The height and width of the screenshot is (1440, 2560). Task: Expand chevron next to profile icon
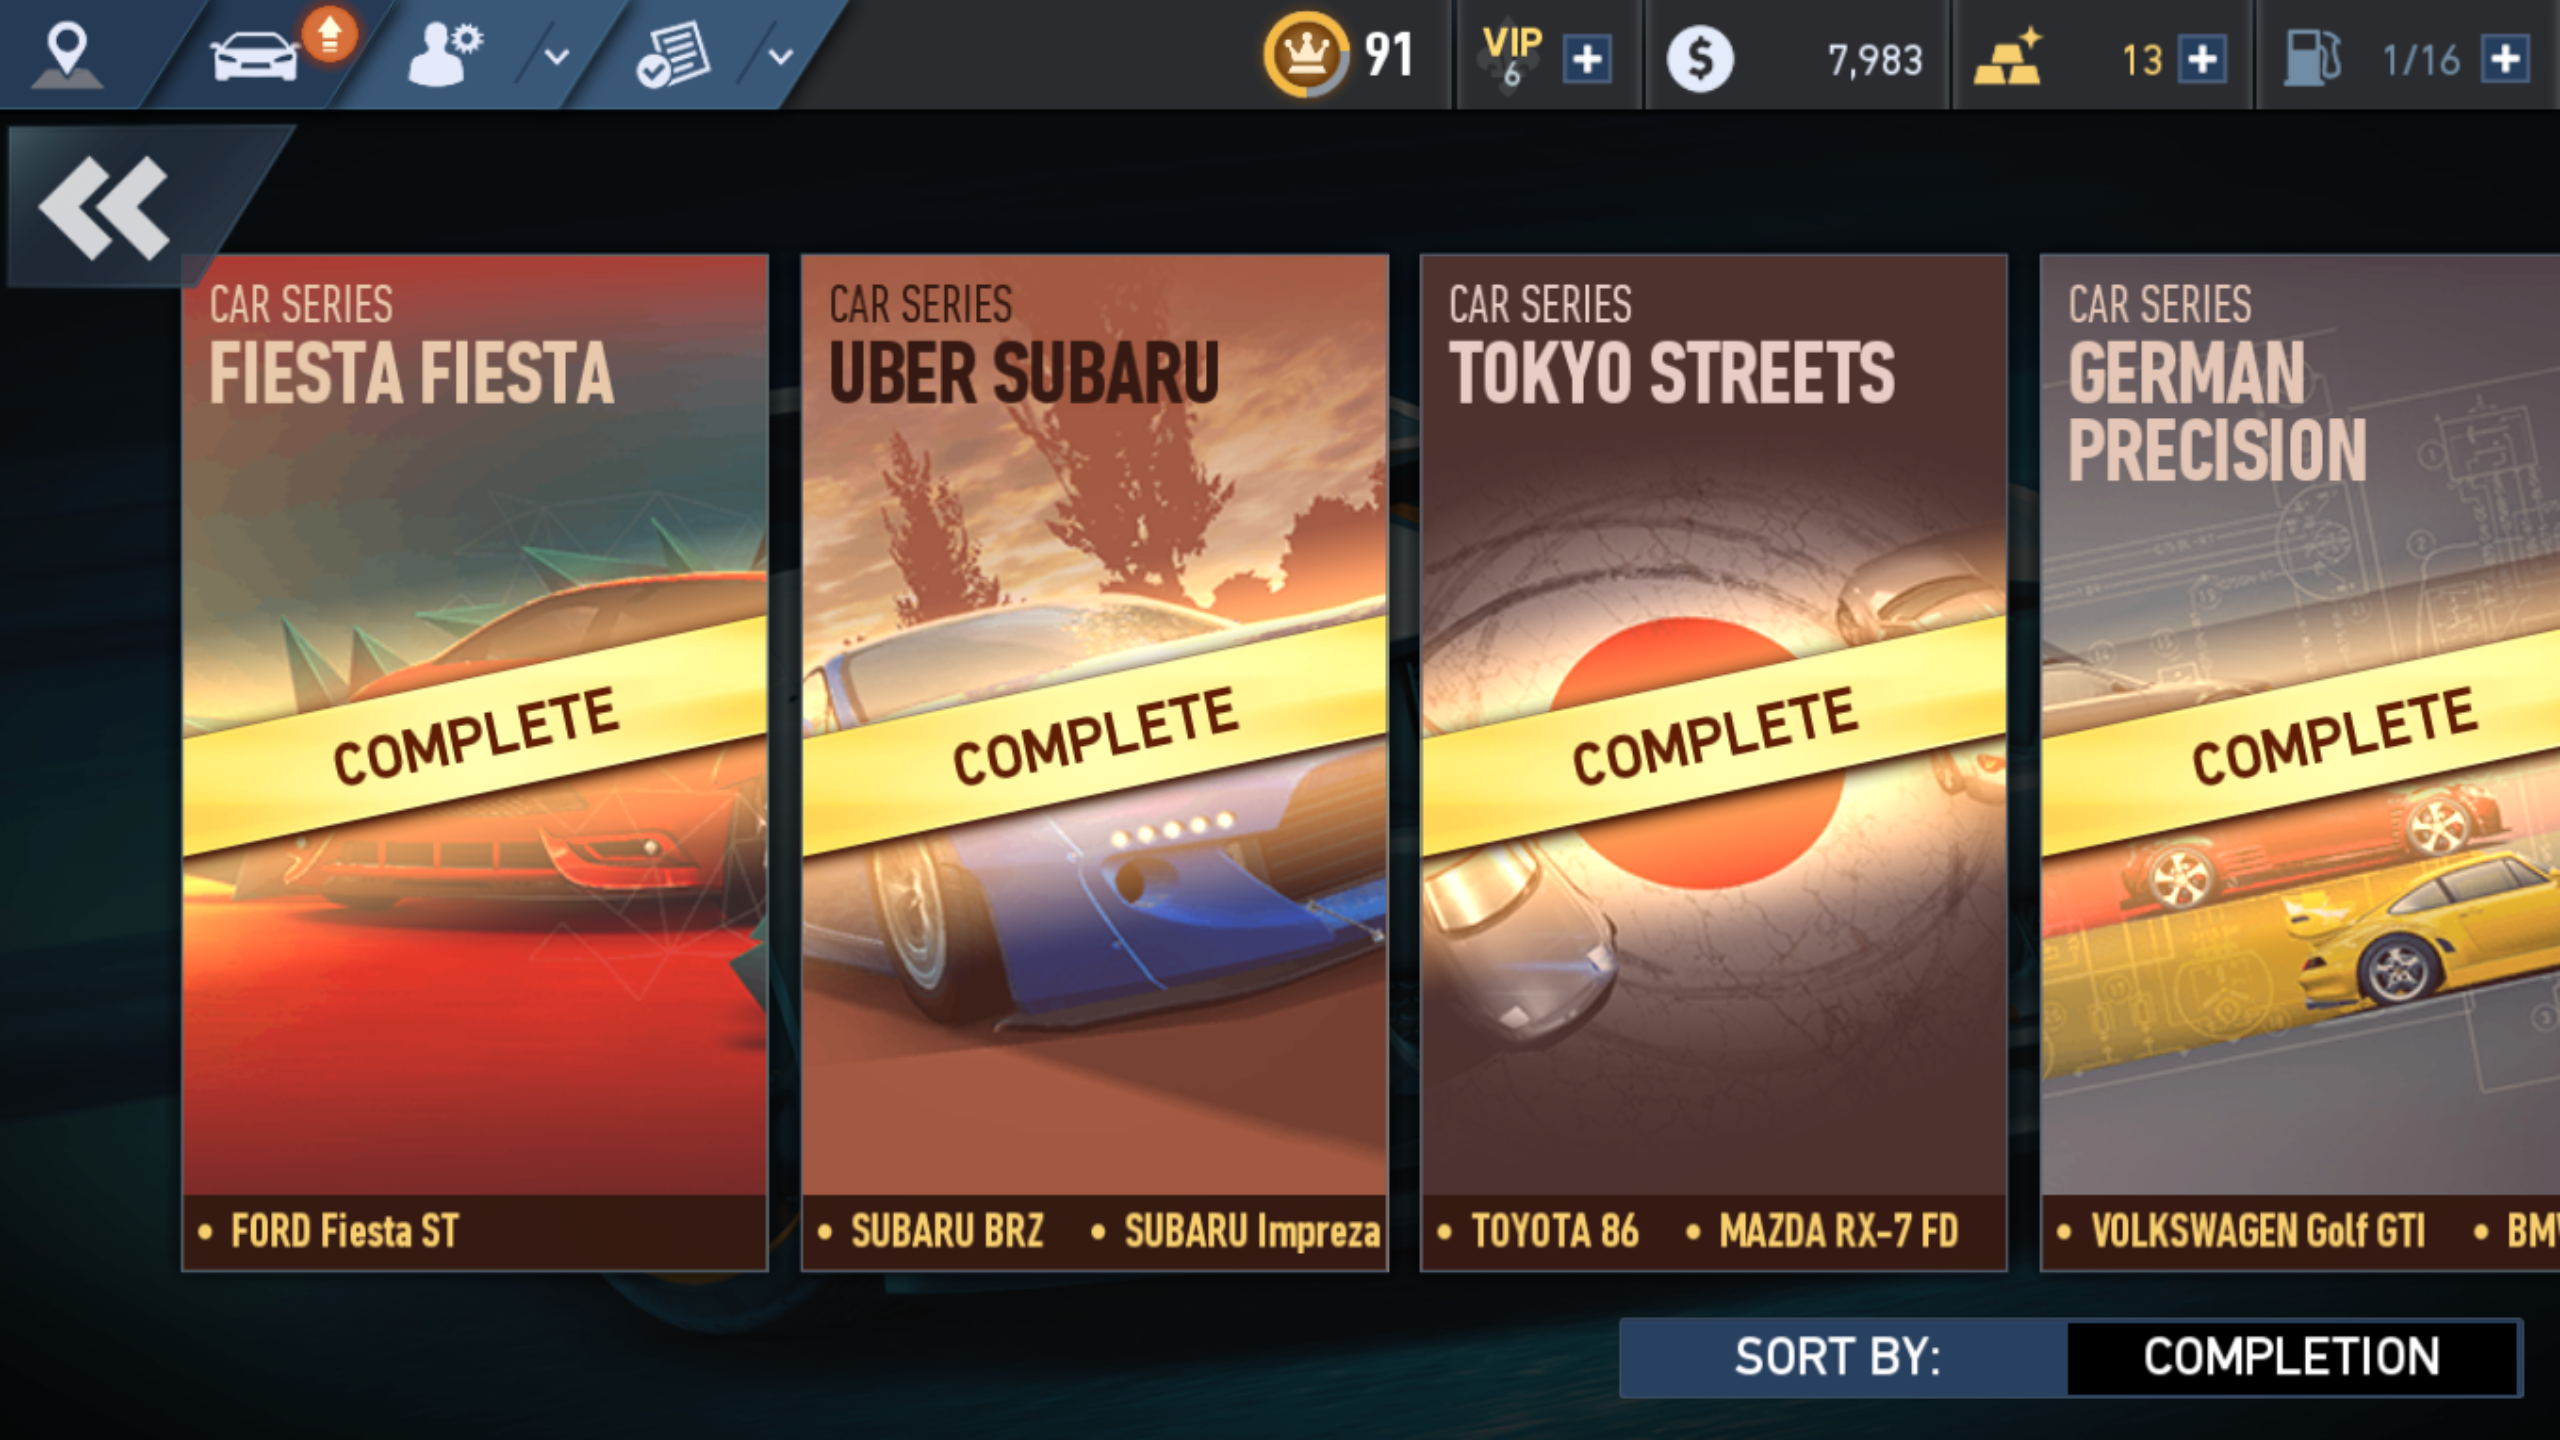click(556, 57)
